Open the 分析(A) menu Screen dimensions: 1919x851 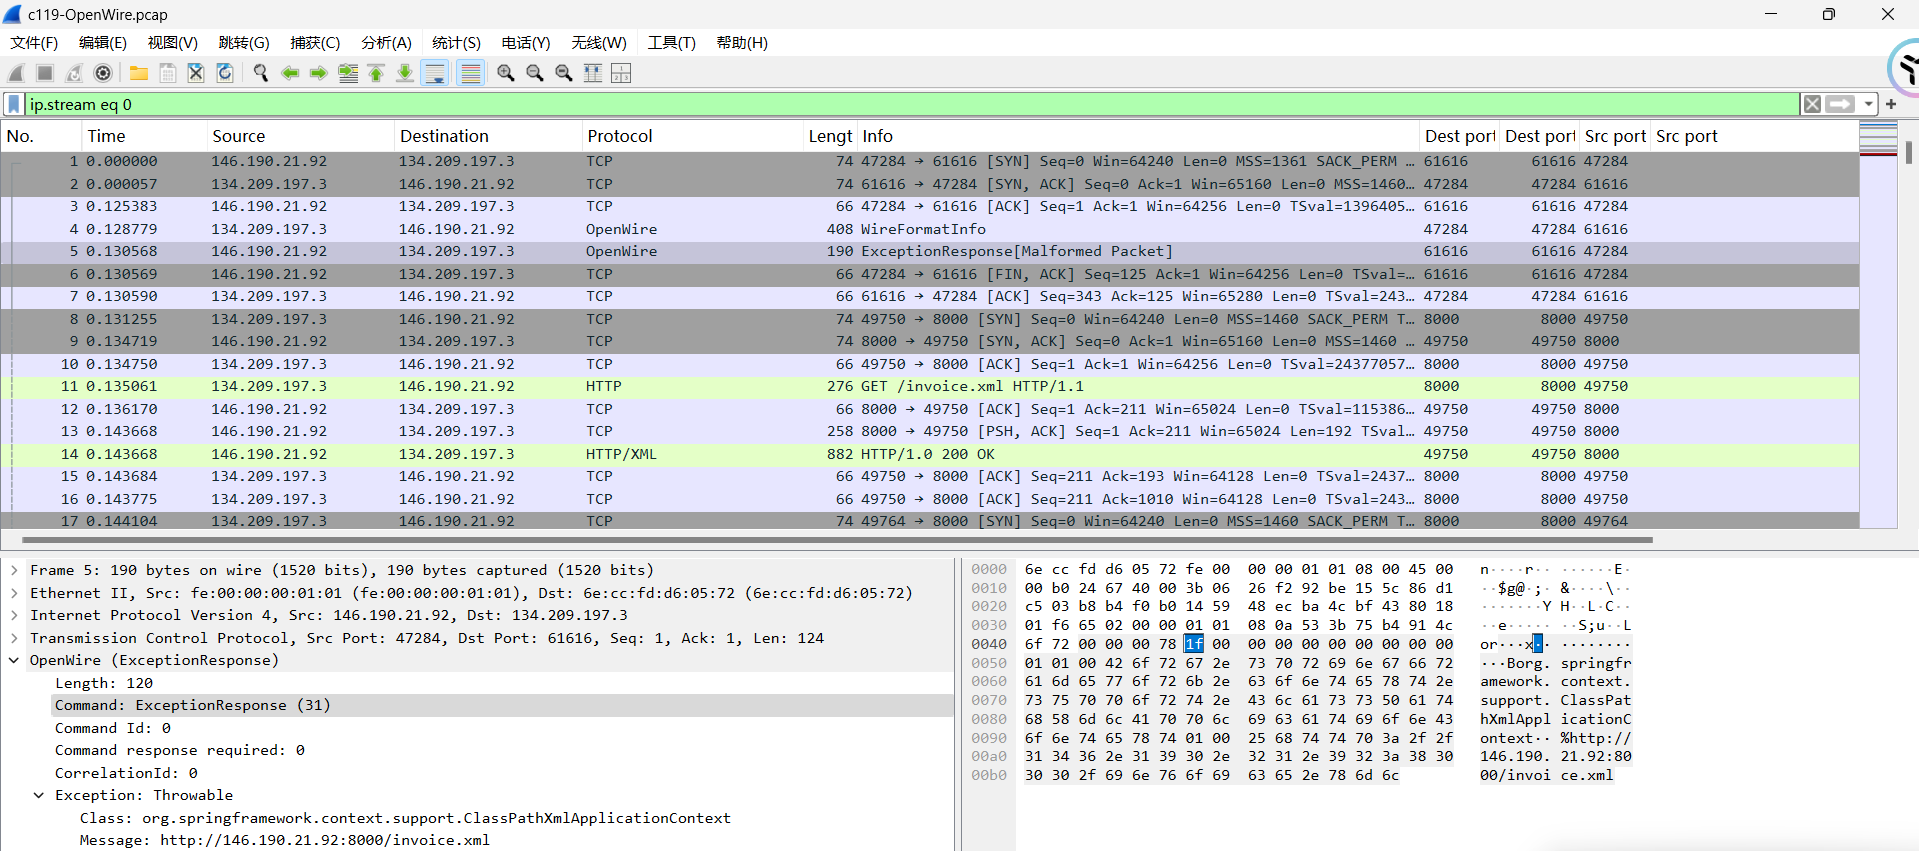(386, 43)
